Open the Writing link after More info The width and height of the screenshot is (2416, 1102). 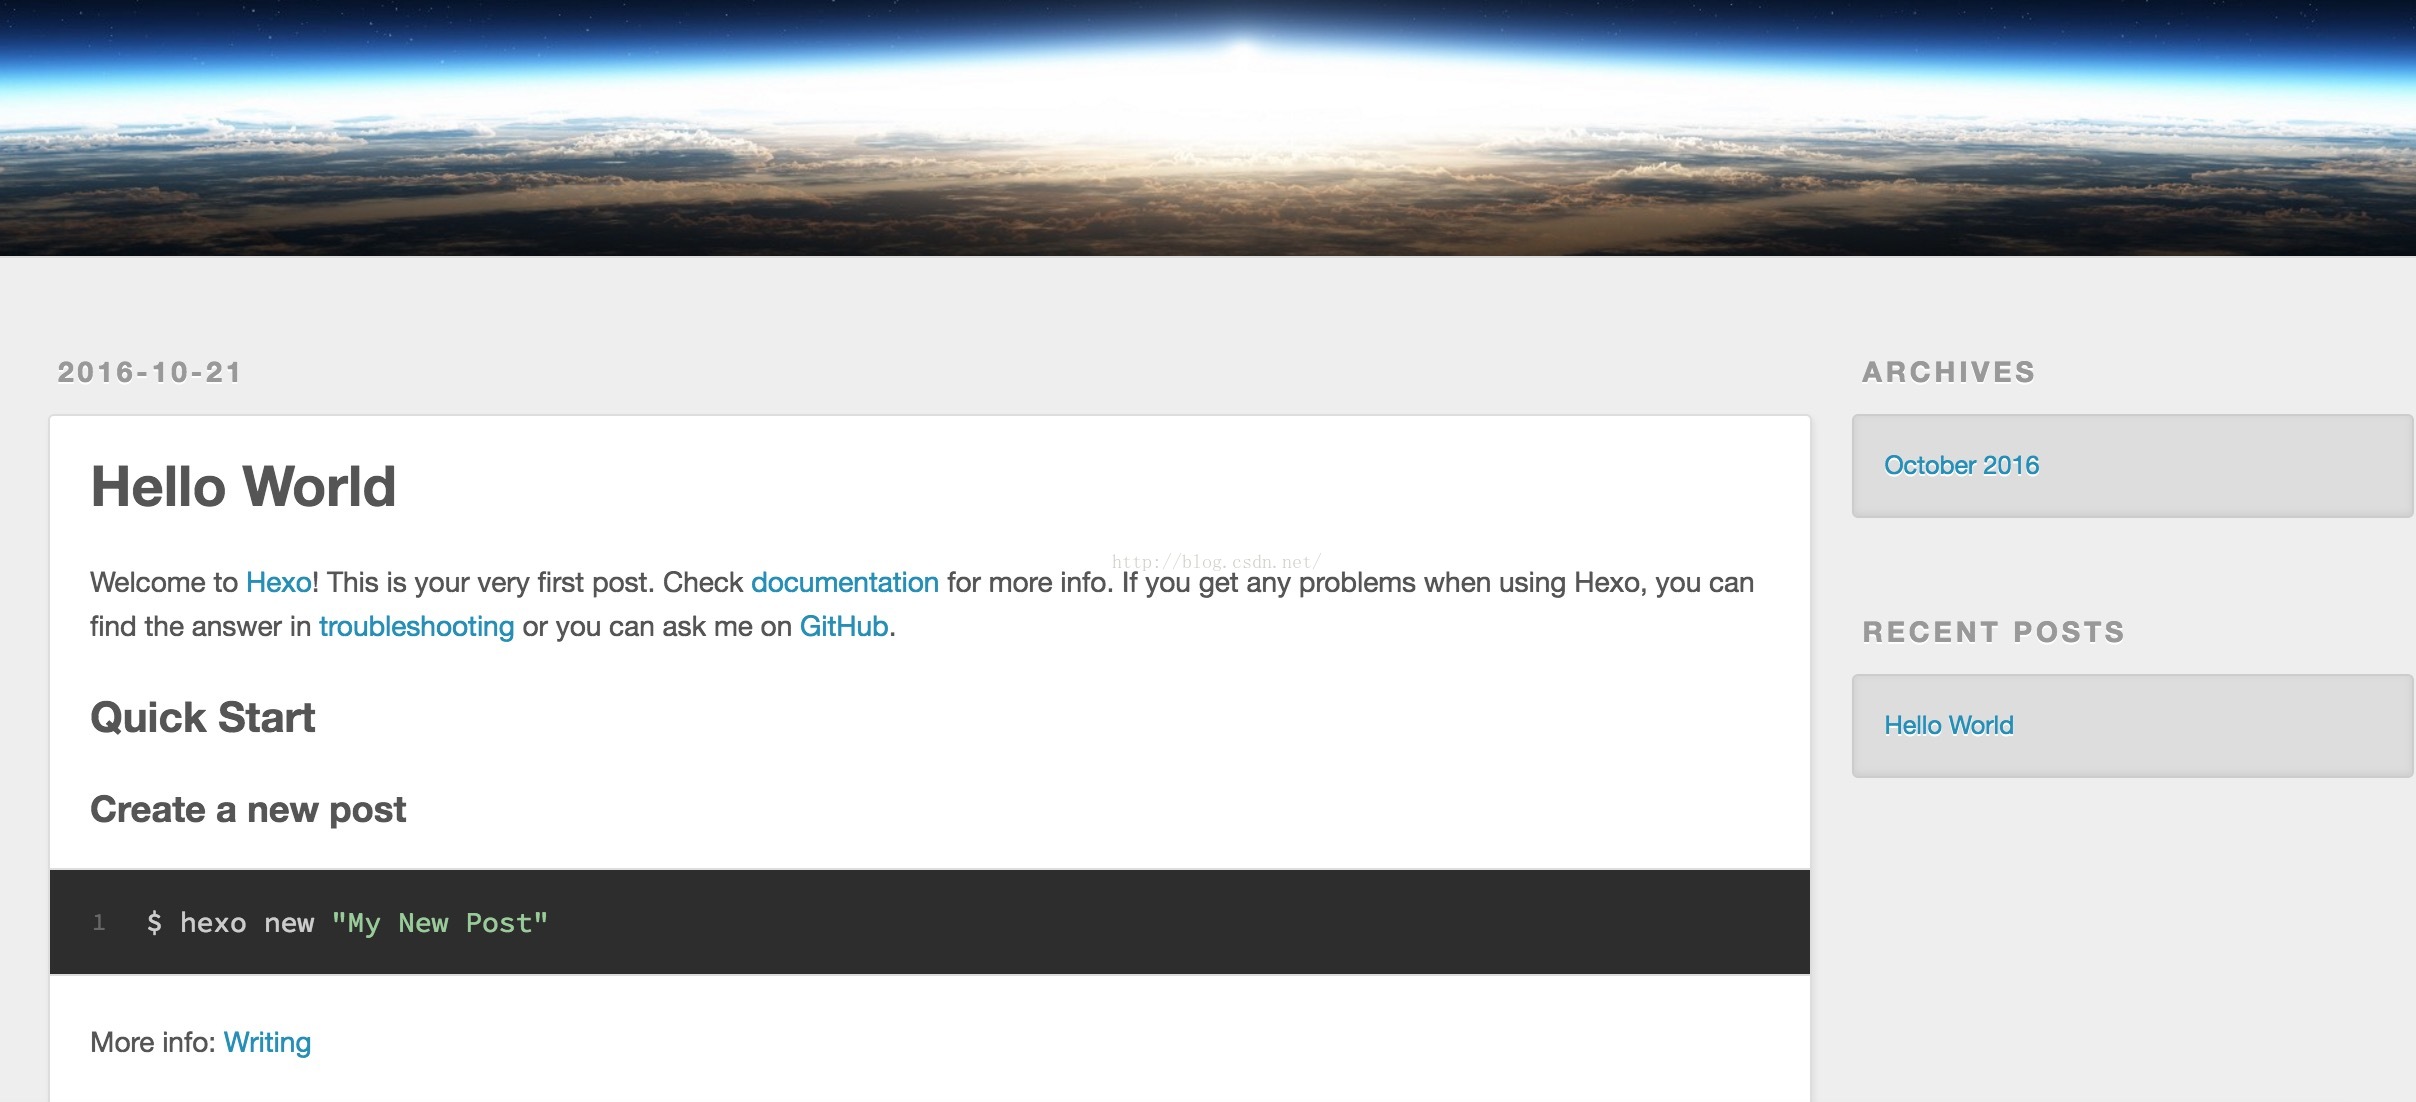(267, 1042)
